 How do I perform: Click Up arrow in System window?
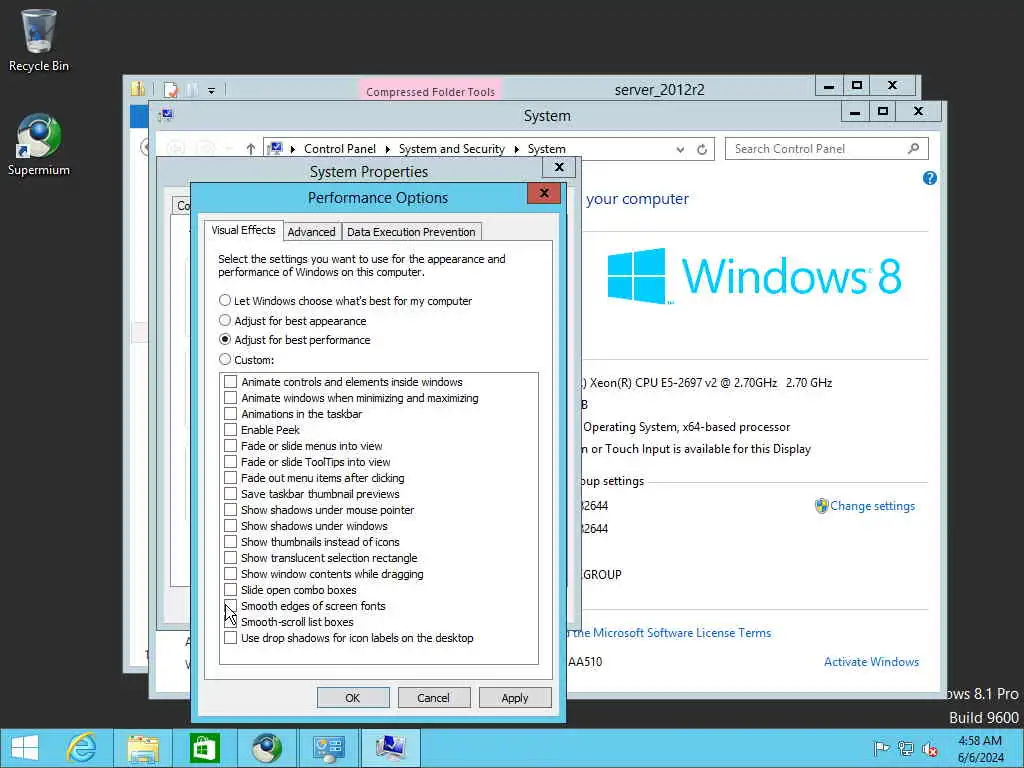tap(250, 149)
